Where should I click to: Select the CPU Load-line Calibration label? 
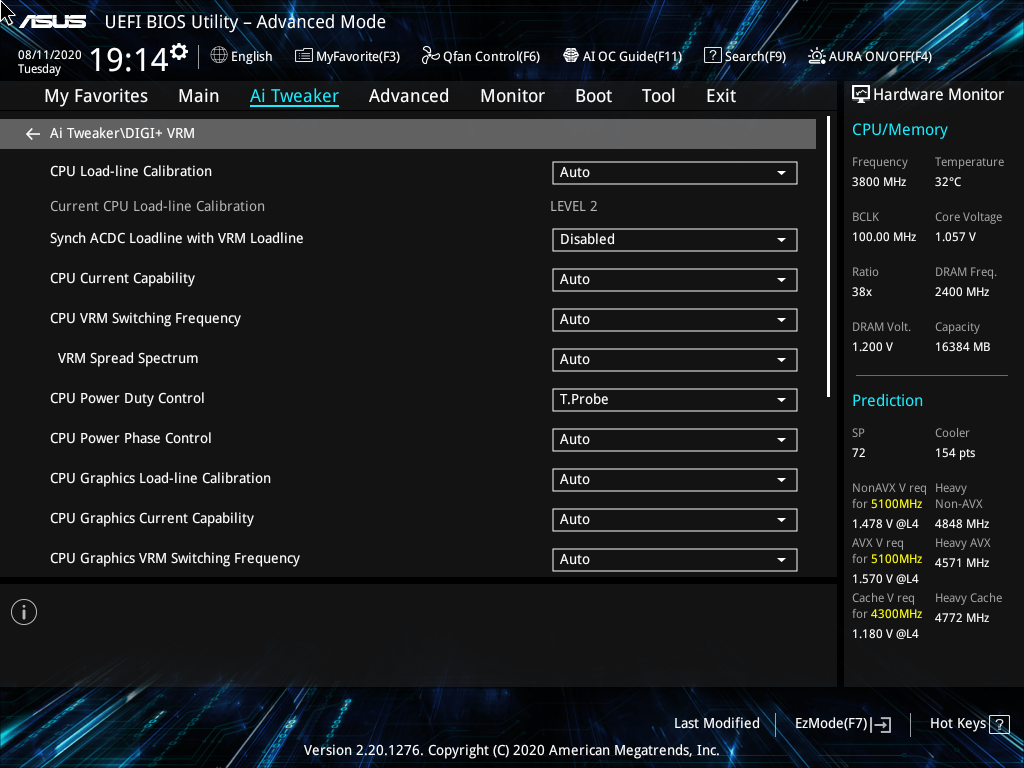[131, 171]
